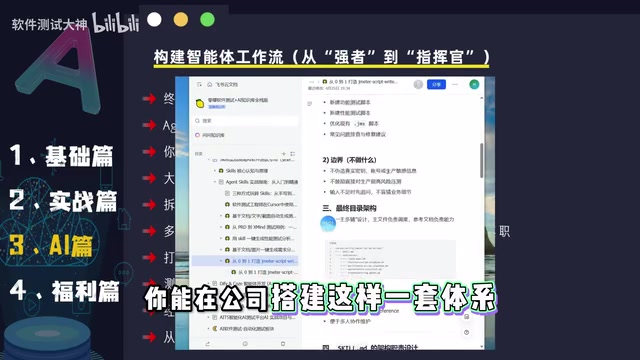The image size is (640, 360).
Task: Click the green user avatar at top right
Action: (474, 84)
